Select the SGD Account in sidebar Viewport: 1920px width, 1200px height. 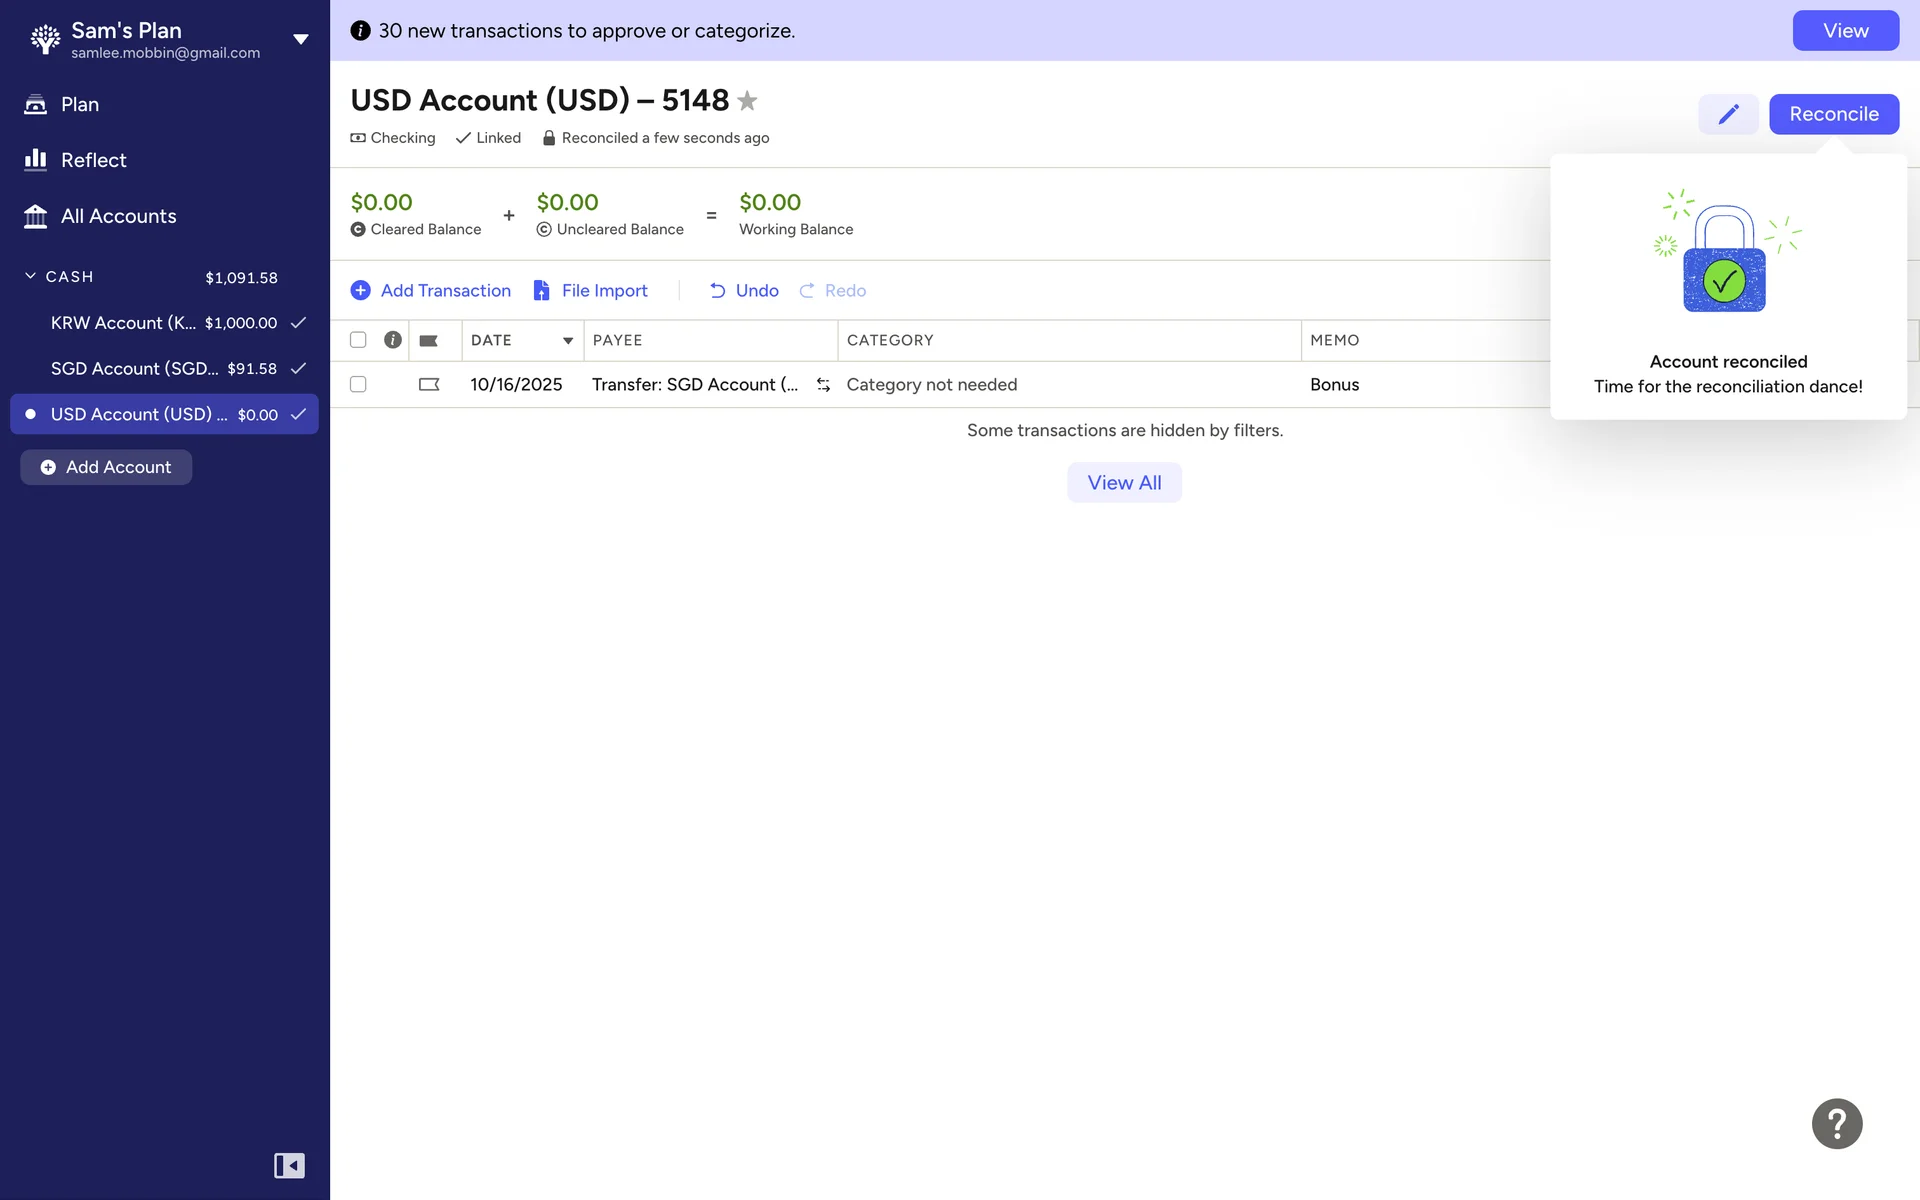[x=134, y=369]
